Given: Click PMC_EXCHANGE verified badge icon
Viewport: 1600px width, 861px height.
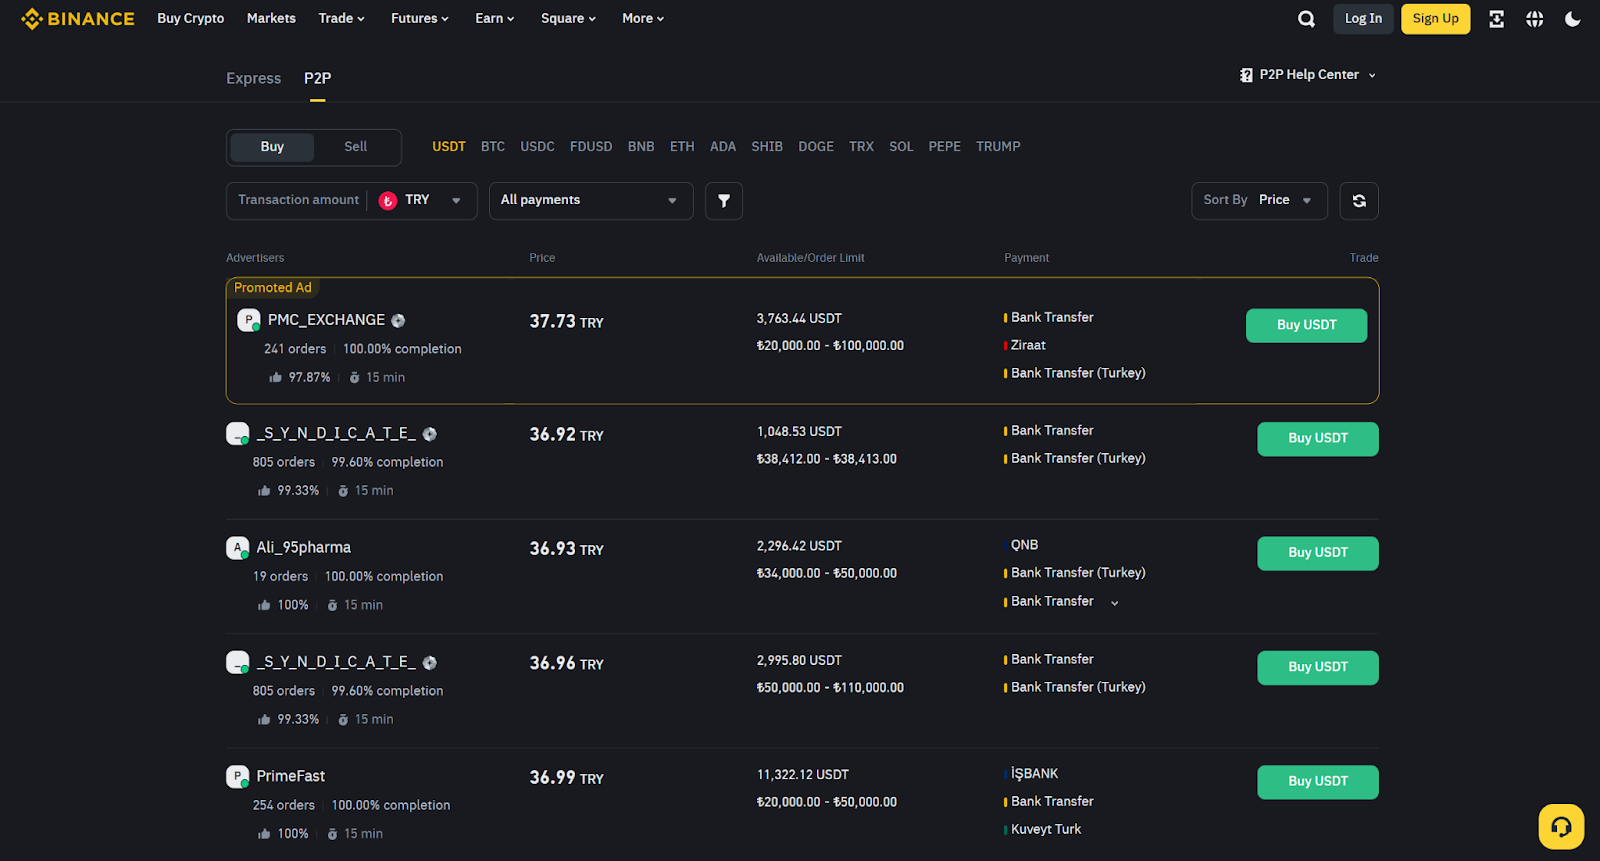Looking at the screenshot, I should point(398,321).
